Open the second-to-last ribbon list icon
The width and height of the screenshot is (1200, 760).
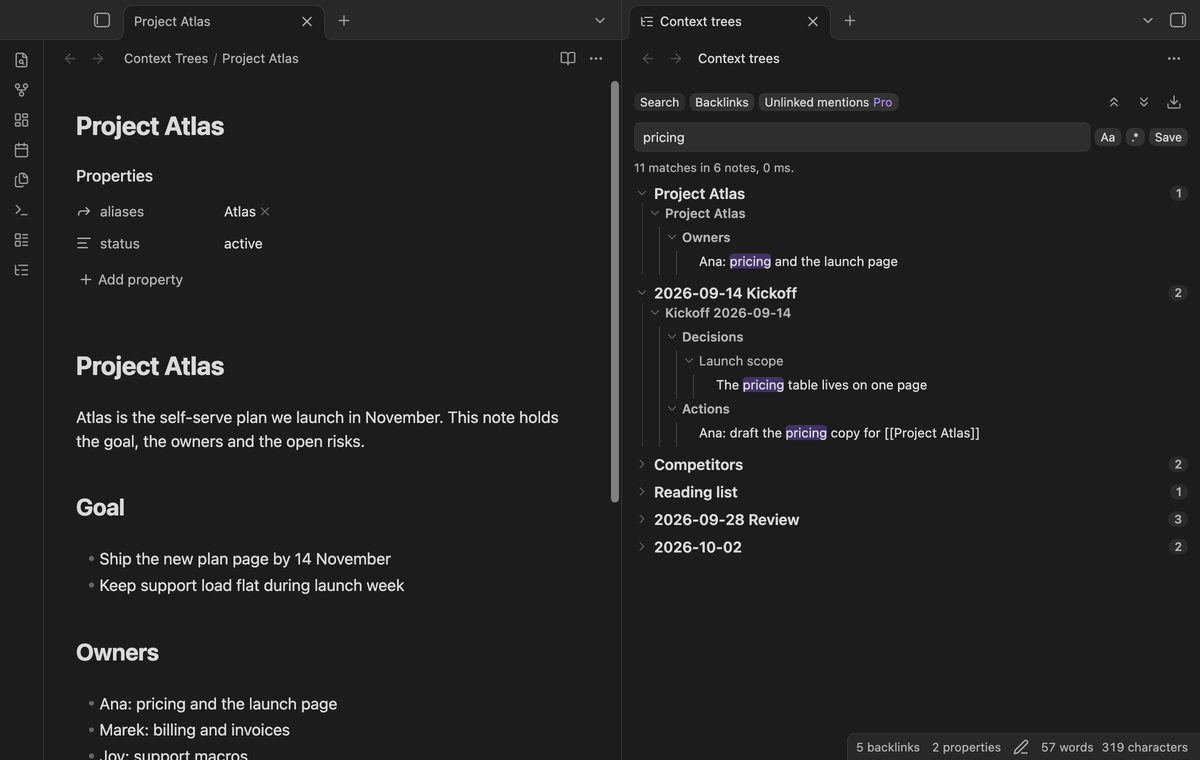coord(21,240)
